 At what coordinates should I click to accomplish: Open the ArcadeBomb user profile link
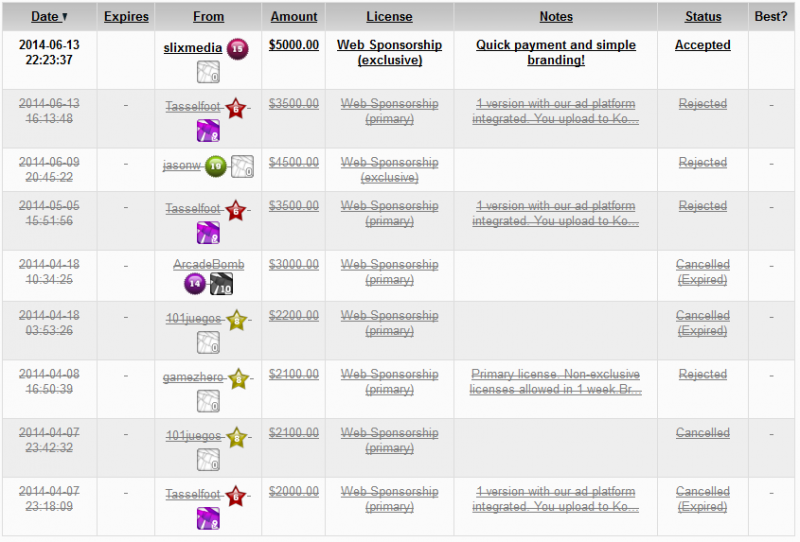(x=208, y=265)
